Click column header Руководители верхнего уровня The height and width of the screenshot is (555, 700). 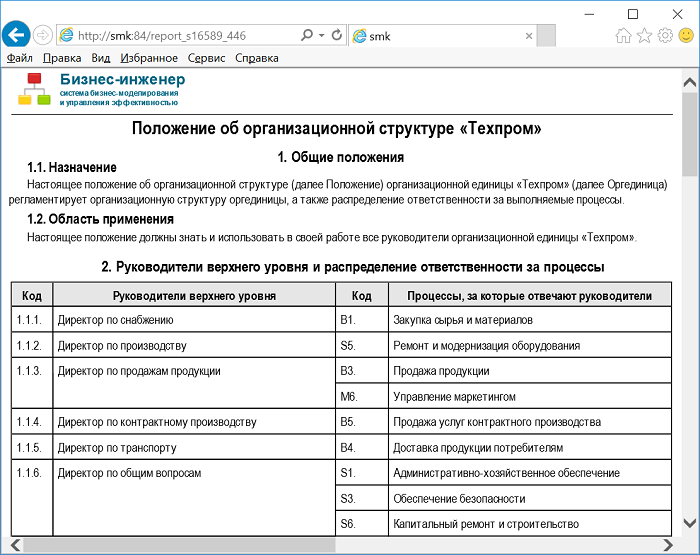tap(194, 296)
